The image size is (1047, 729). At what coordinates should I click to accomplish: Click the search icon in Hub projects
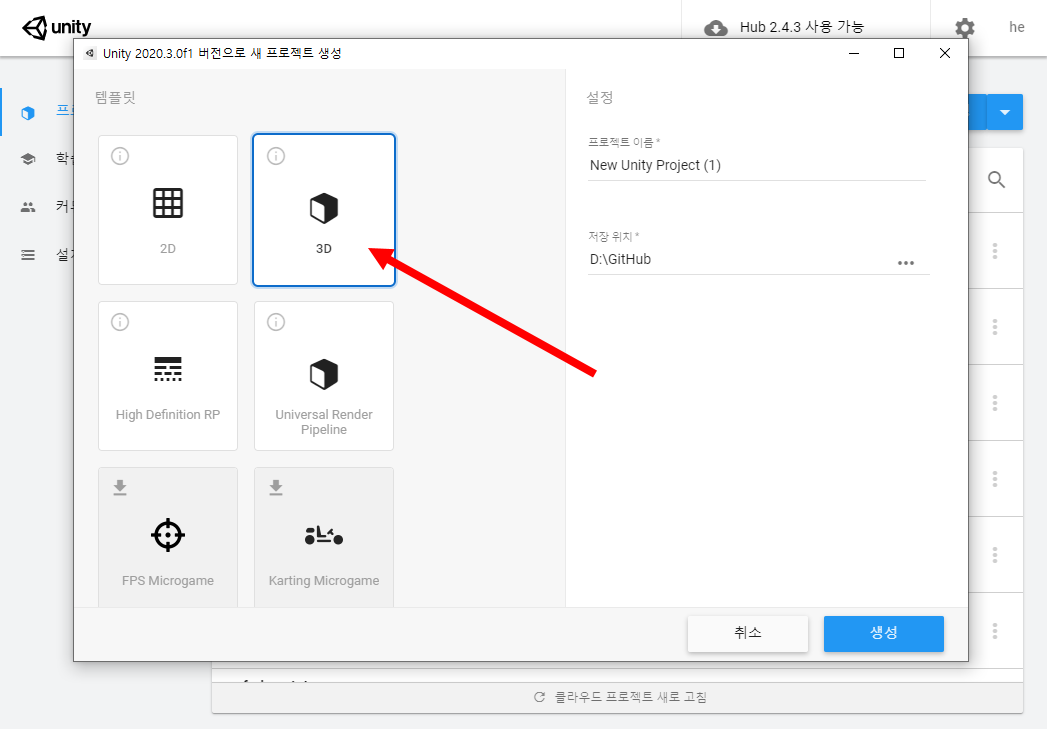point(996,180)
